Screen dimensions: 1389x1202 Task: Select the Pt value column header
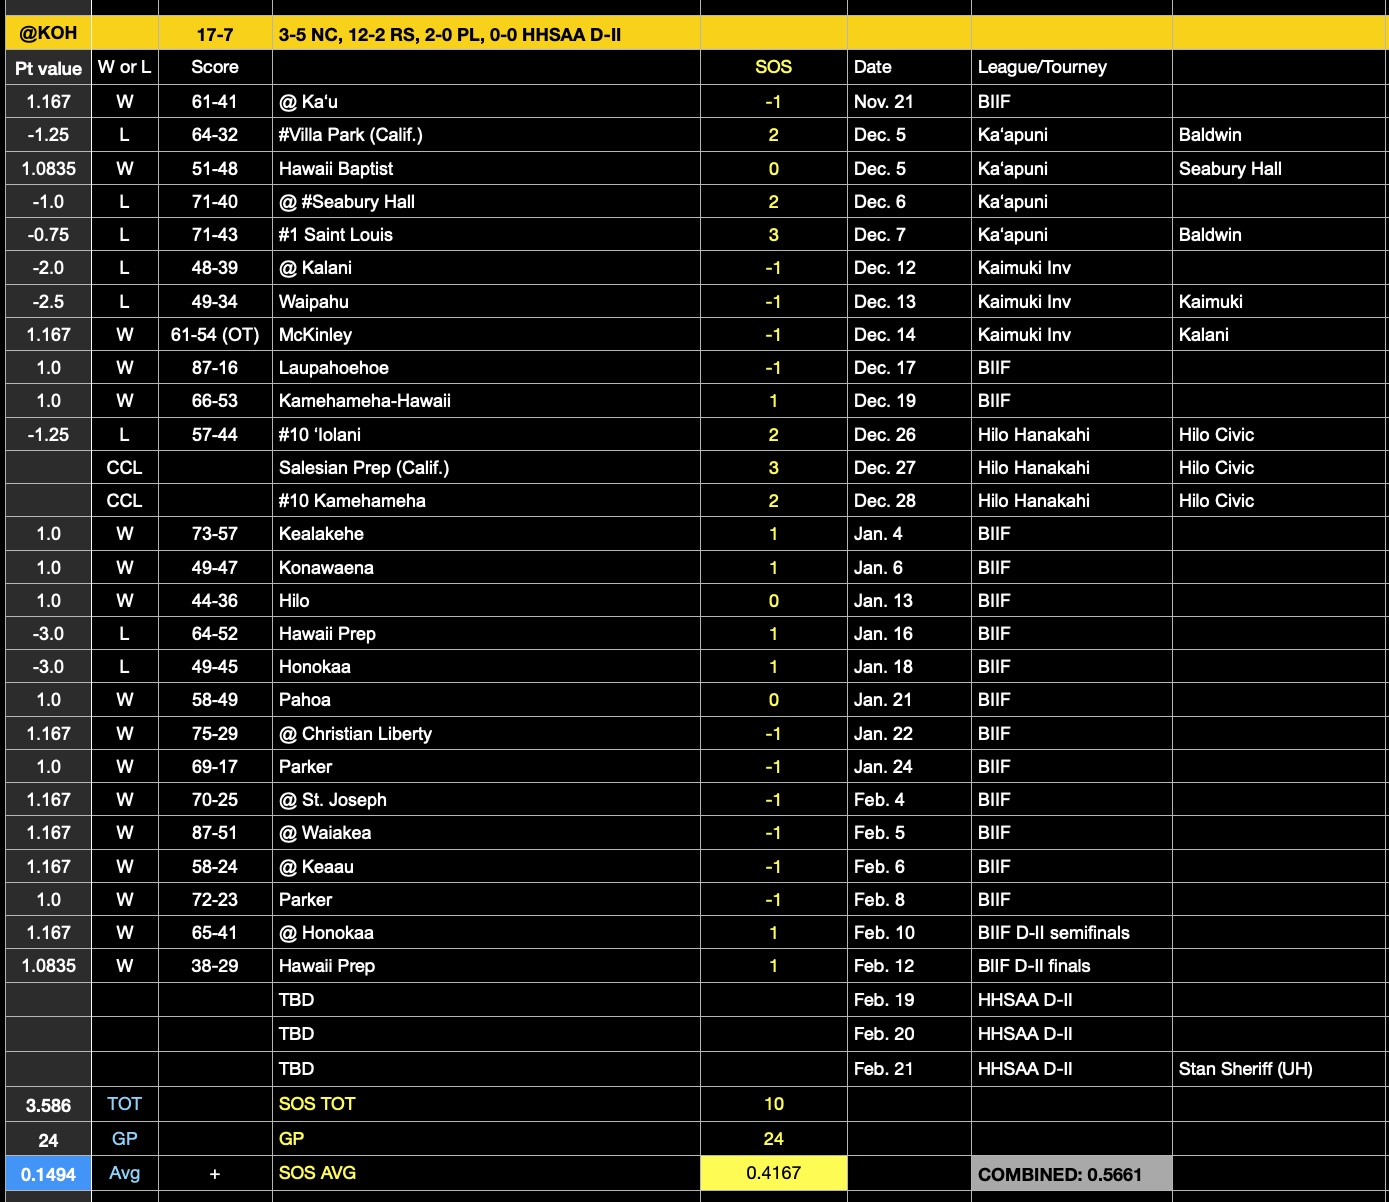(x=48, y=68)
